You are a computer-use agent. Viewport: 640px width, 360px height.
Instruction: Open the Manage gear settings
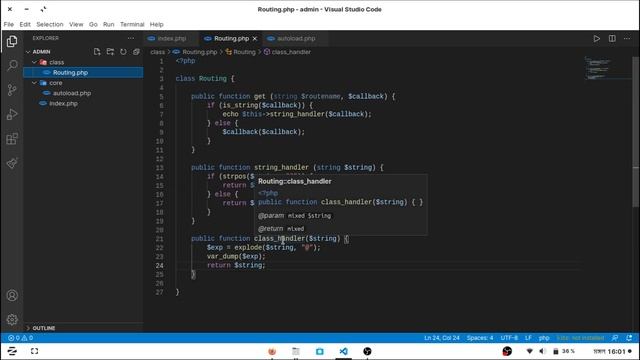coord(12,319)
